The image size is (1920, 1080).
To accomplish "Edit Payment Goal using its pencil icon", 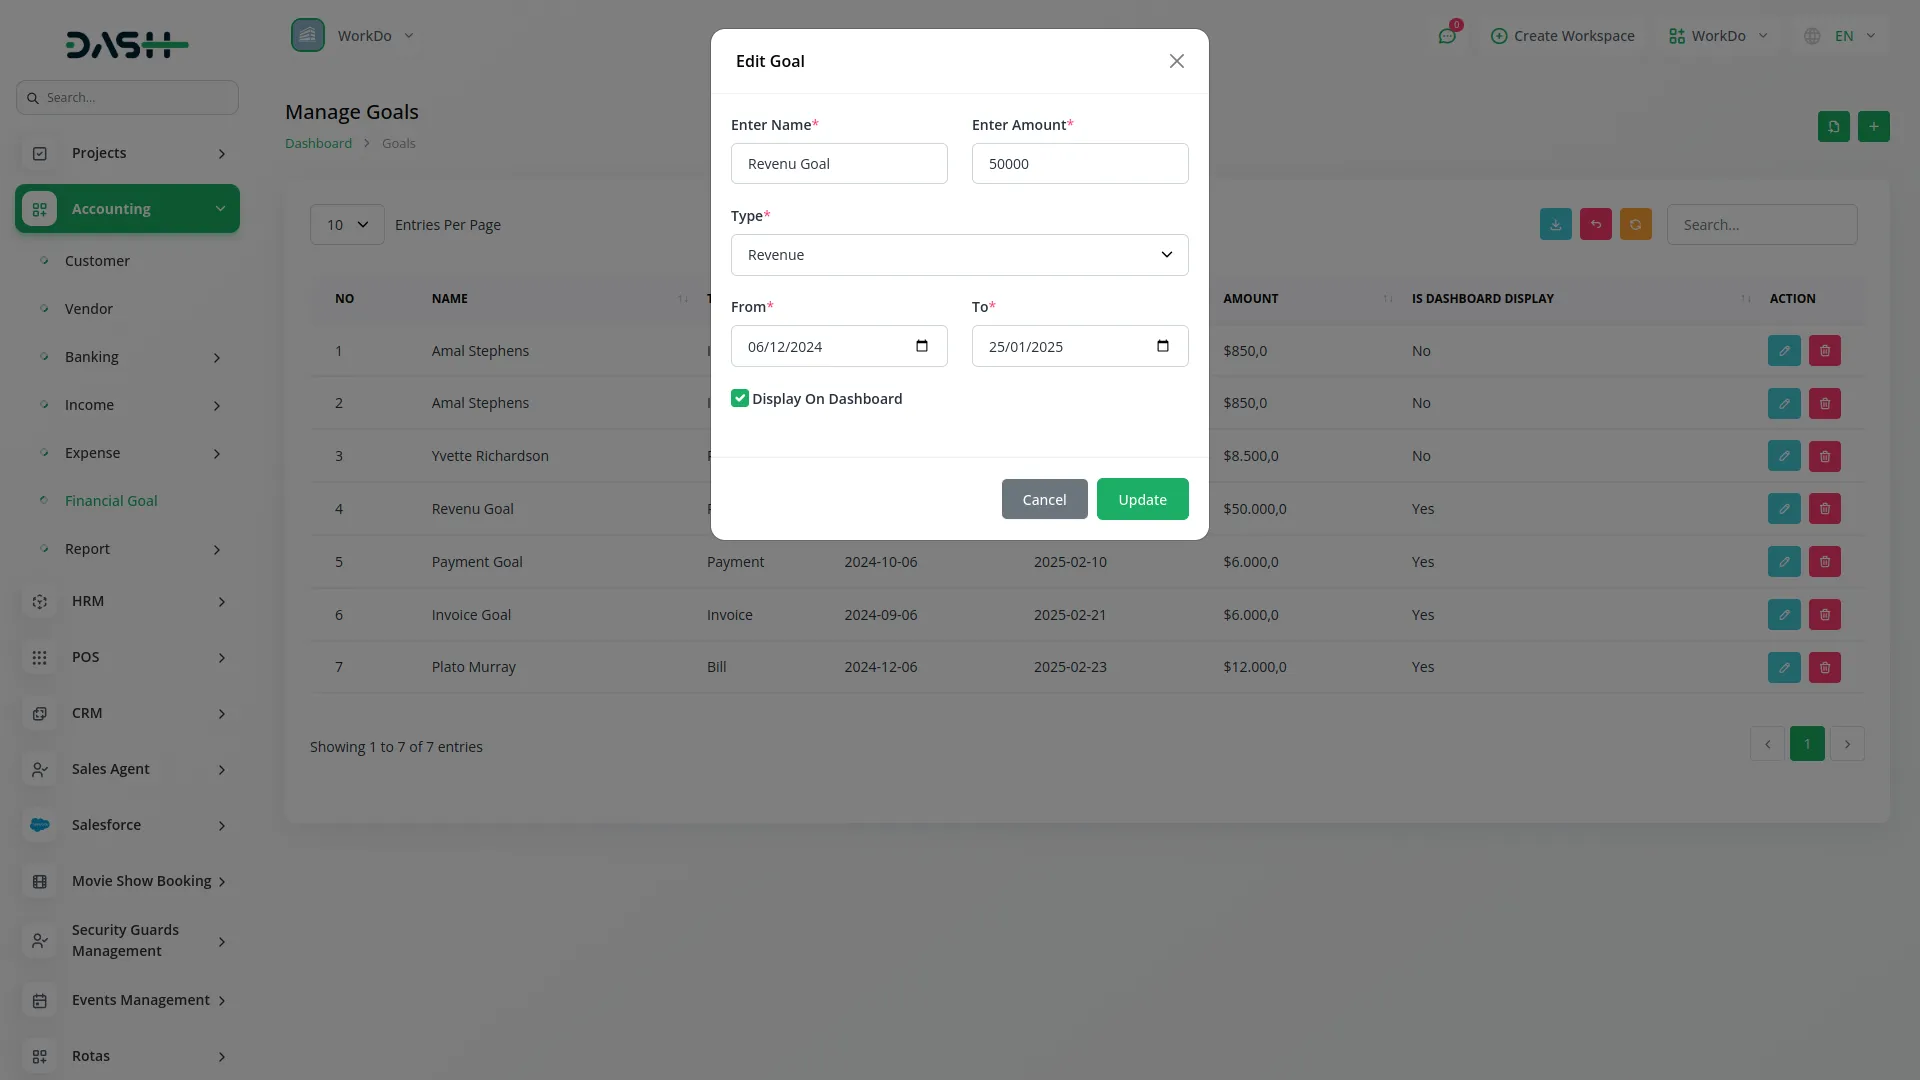I will (1784, 561).
